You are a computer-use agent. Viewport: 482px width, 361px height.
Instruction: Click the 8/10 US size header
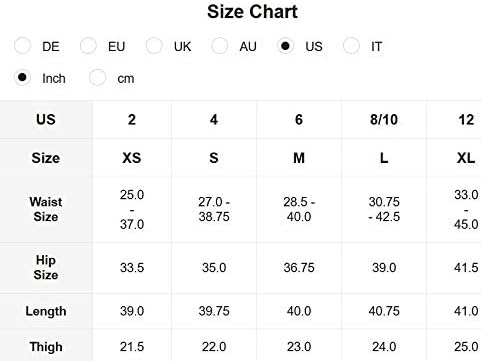point(384,120)
